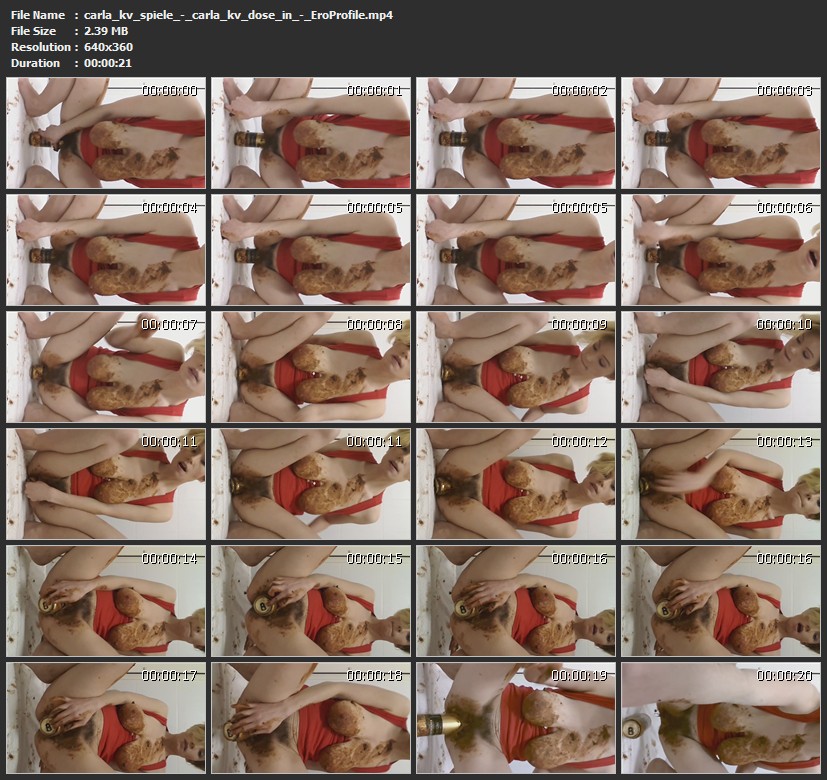Select the frame at 00:00:15
Image resolution: width=827 pixels, height=780 pixels.
tap(311, 600)
